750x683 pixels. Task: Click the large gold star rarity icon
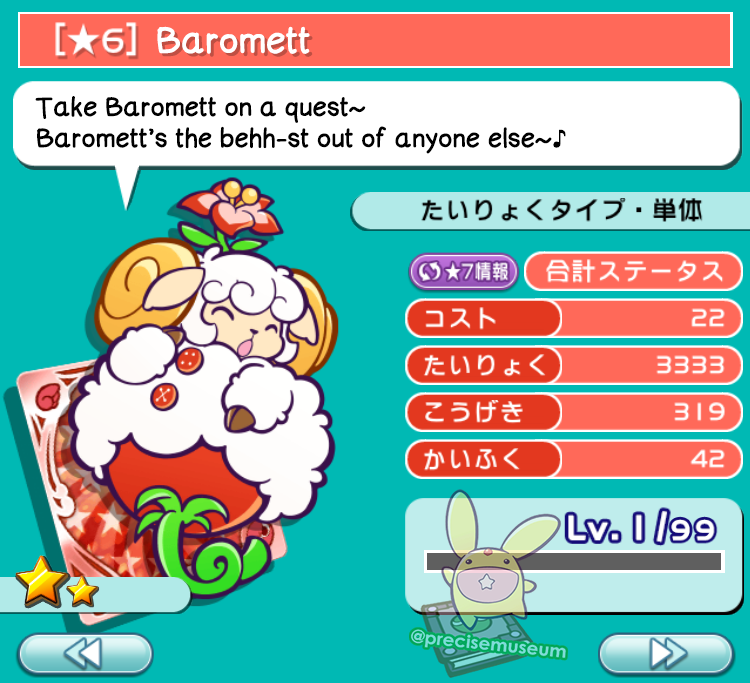point(41,580)
